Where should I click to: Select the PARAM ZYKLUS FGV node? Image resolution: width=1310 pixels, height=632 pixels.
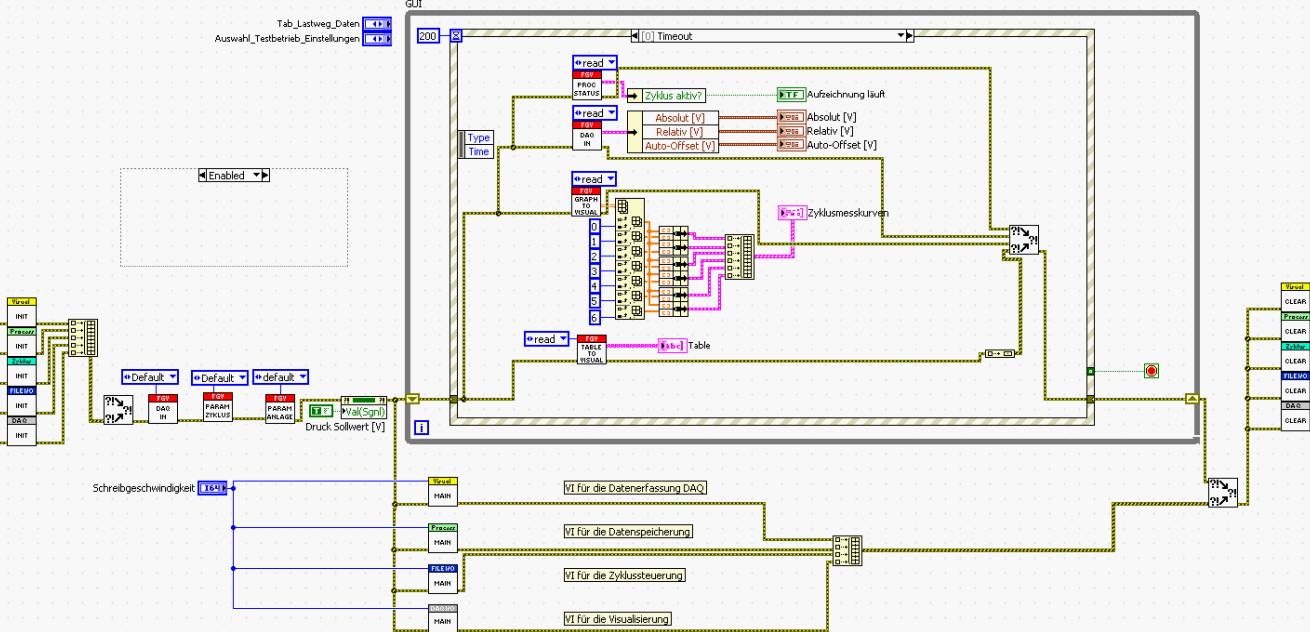[x=217, y=408]
